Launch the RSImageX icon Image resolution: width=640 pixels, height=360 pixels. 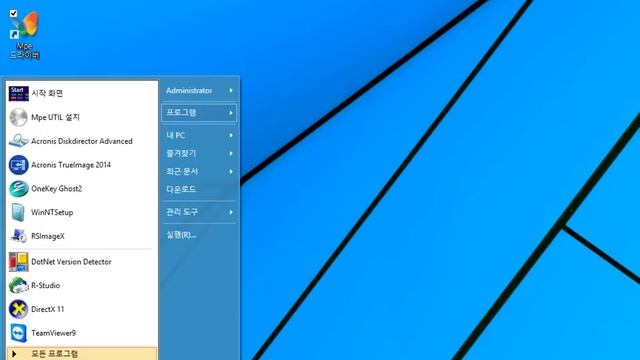18,236
